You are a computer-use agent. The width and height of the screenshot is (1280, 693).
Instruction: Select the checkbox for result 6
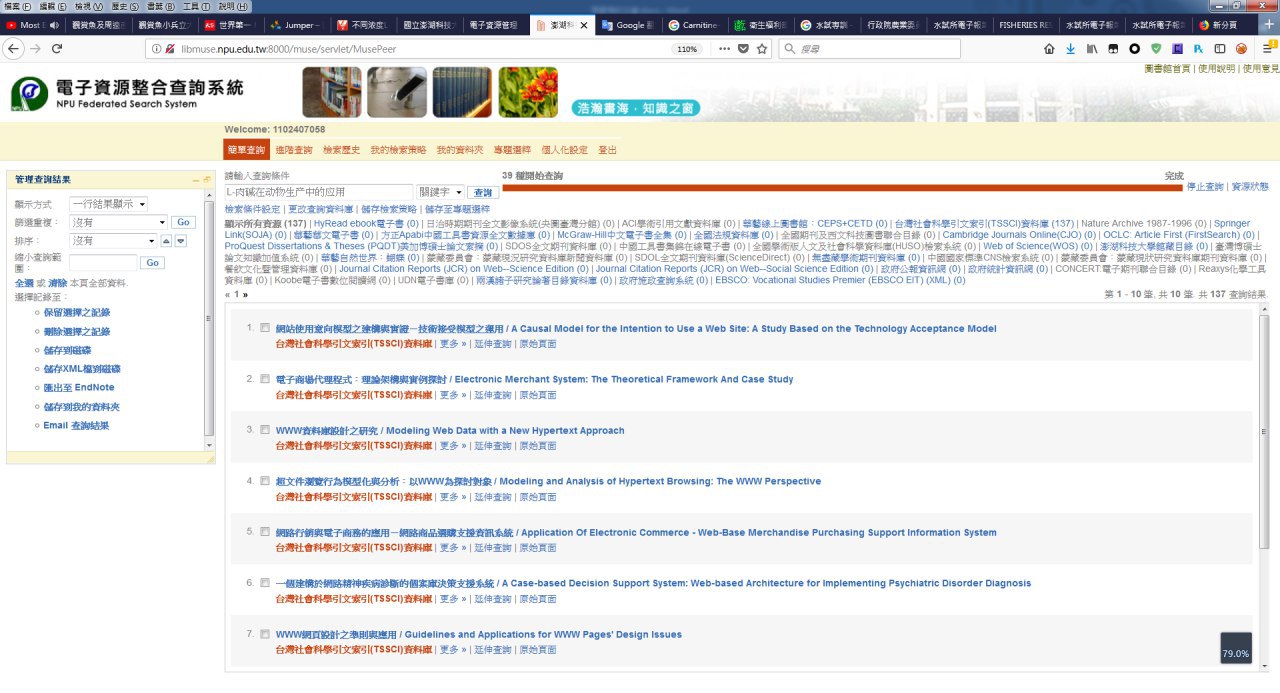pos(265,583)
